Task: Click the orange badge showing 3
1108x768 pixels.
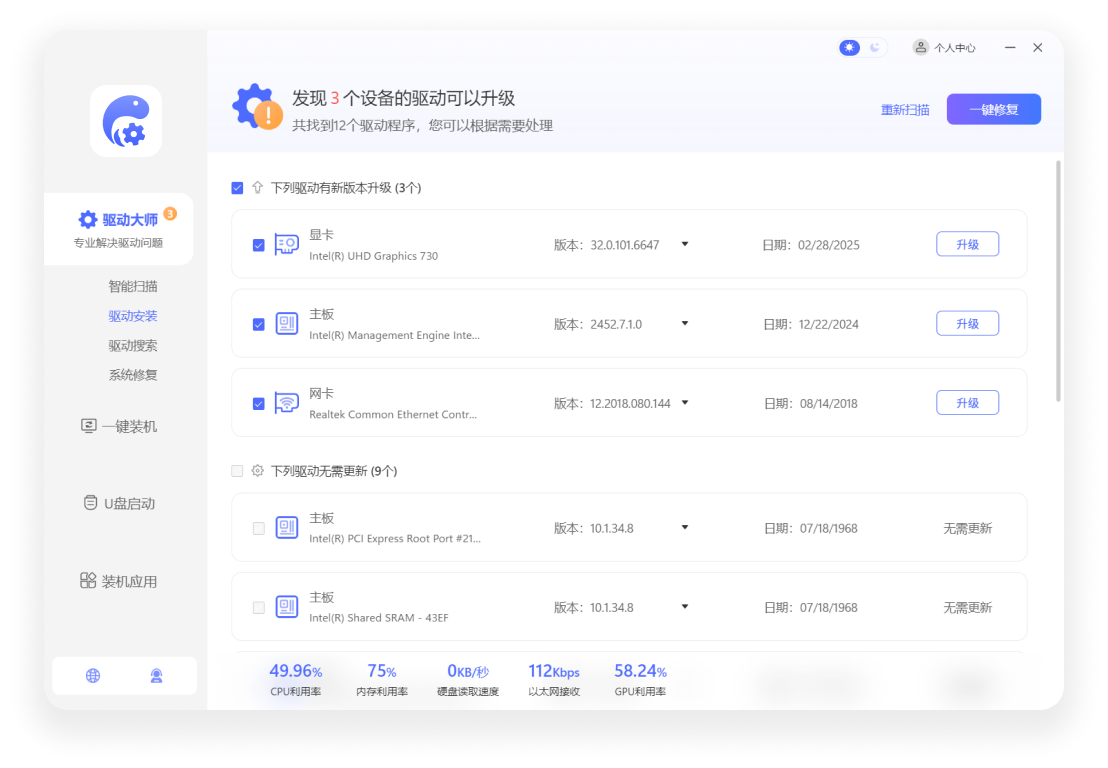Action: (170, 213)
